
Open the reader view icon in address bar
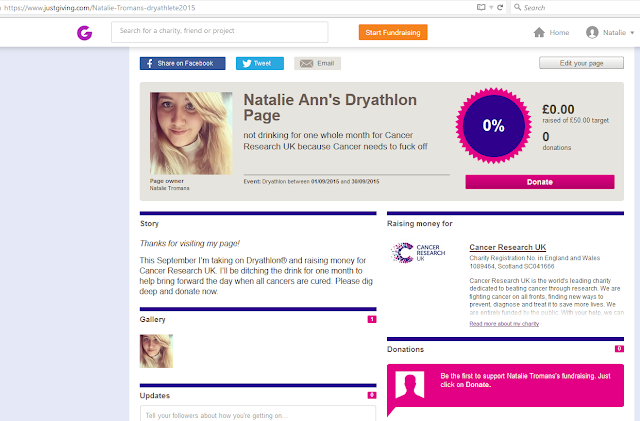(481, 7)
